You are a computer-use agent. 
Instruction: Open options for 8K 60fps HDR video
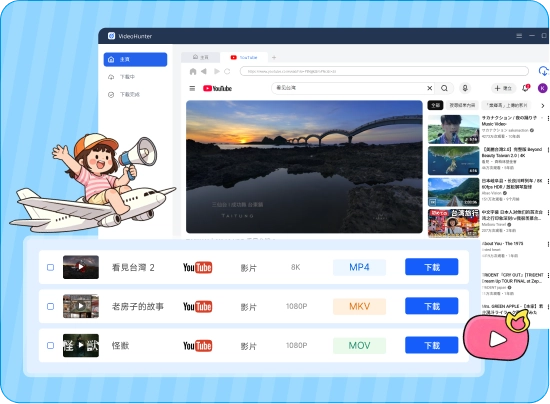coord(548,181)
